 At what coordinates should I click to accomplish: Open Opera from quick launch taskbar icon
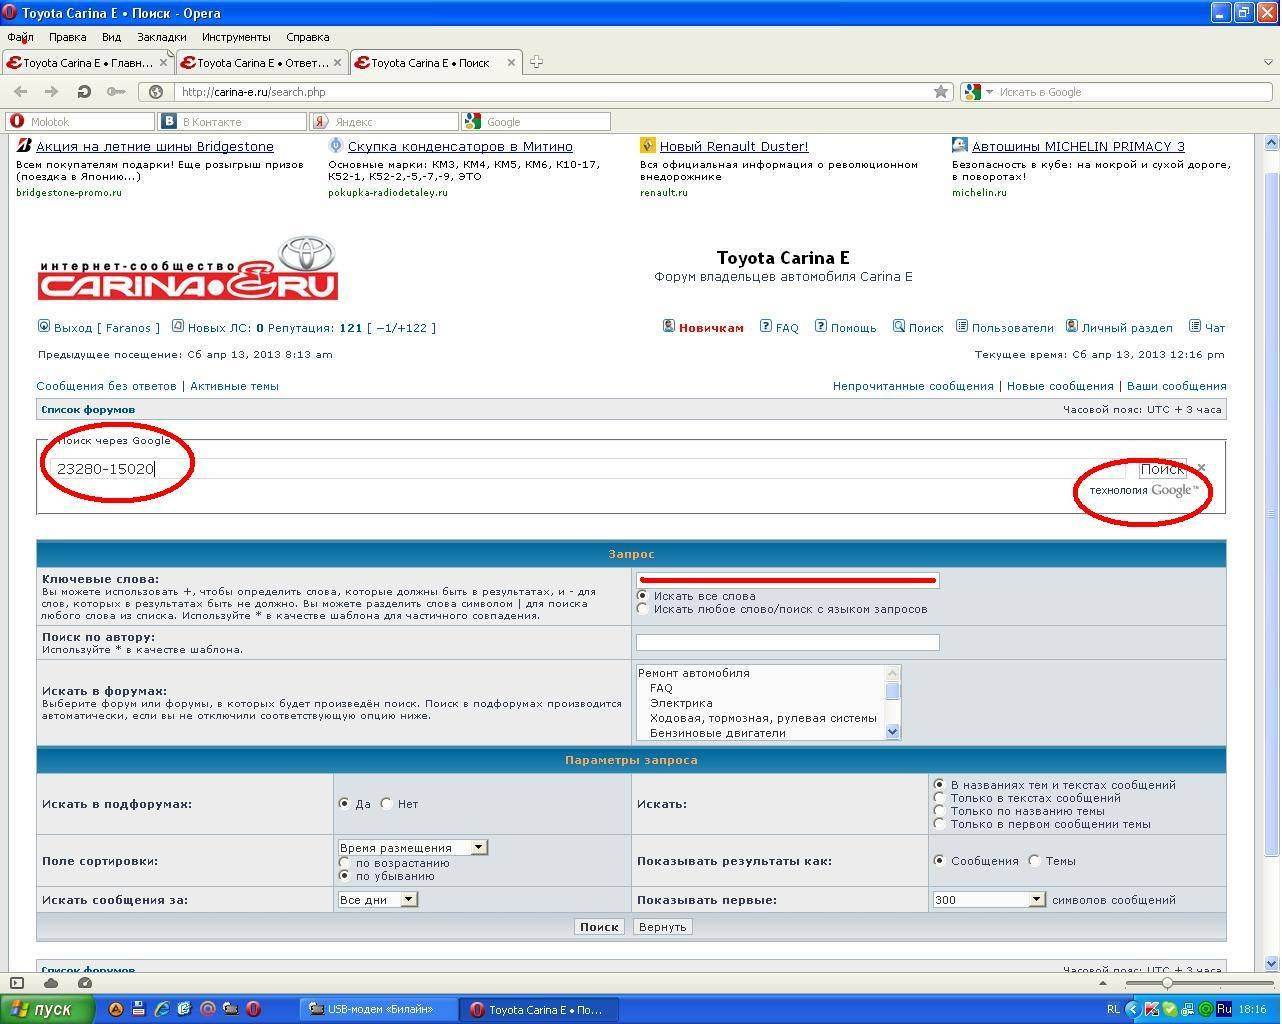pyautogui.click(x=254, y=1009)
